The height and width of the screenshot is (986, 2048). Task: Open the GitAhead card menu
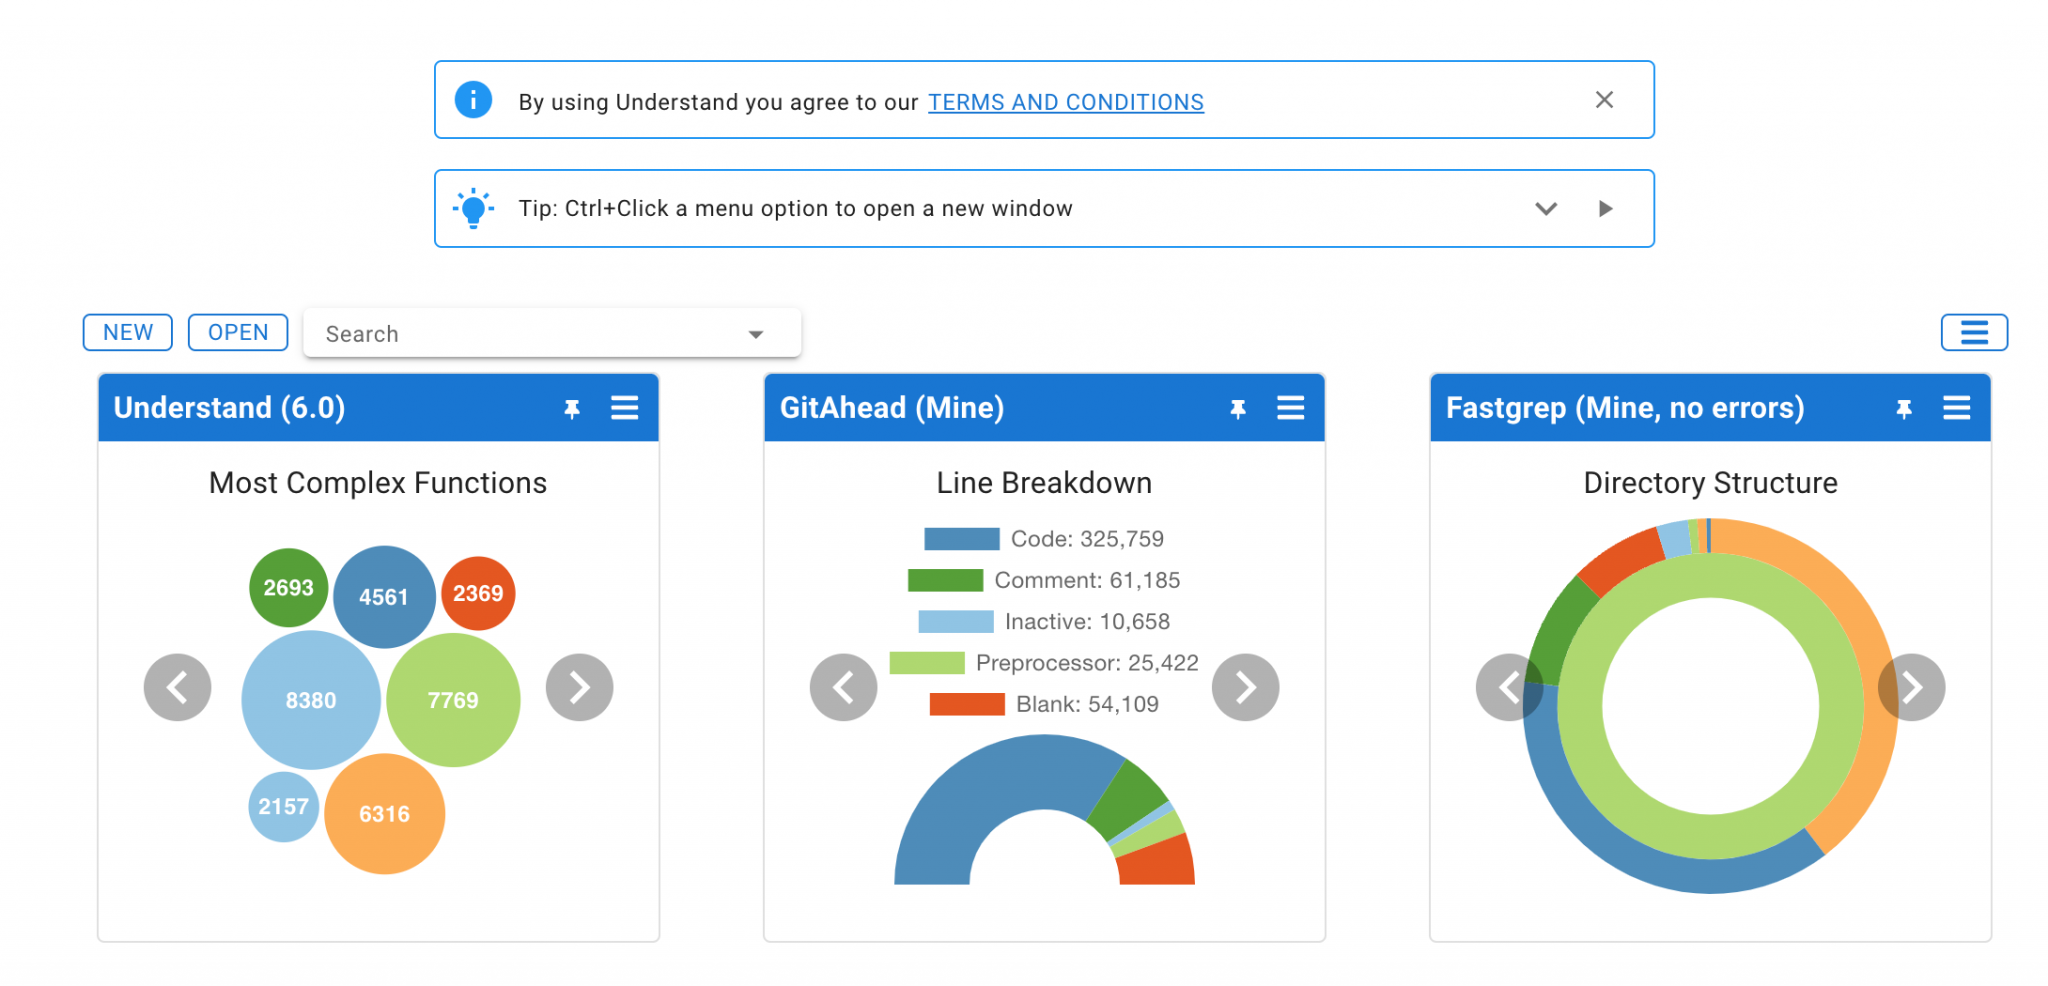click(x=1291, y=408)
